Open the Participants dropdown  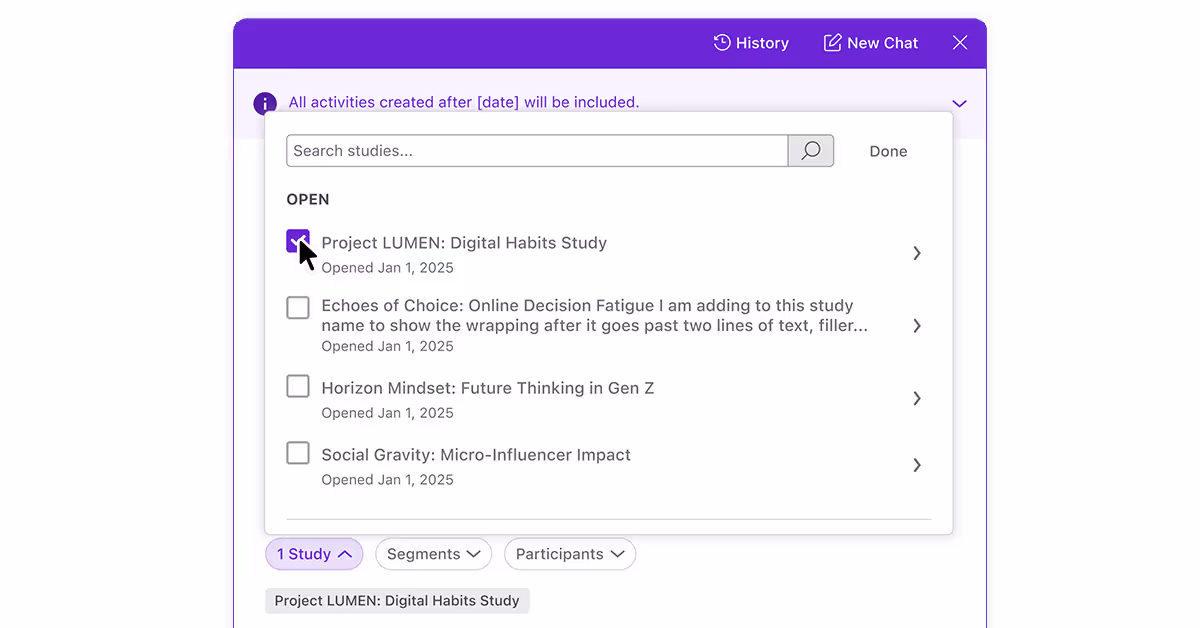pyautogui.click(x=570, y=554)
